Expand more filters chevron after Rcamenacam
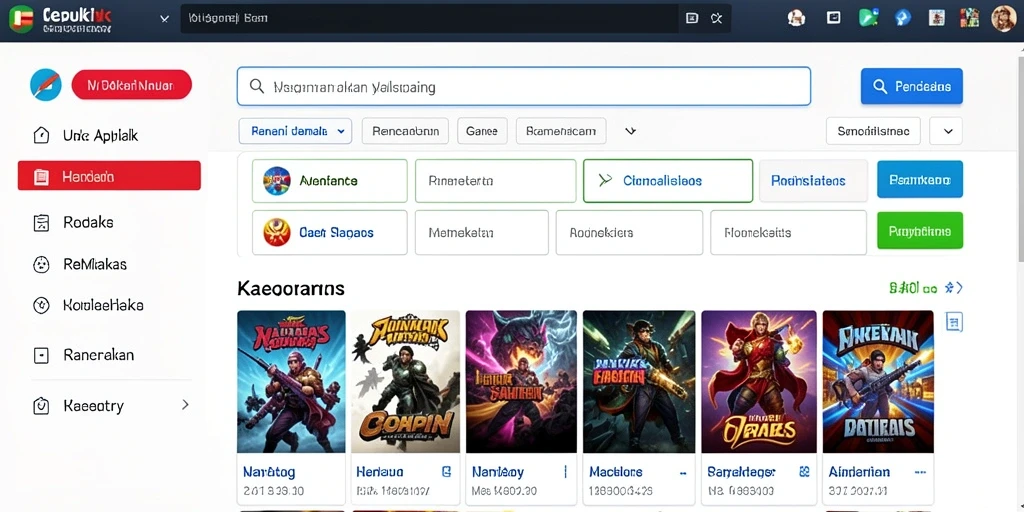Screen dimensions: 1024x512 coord(630,131)
